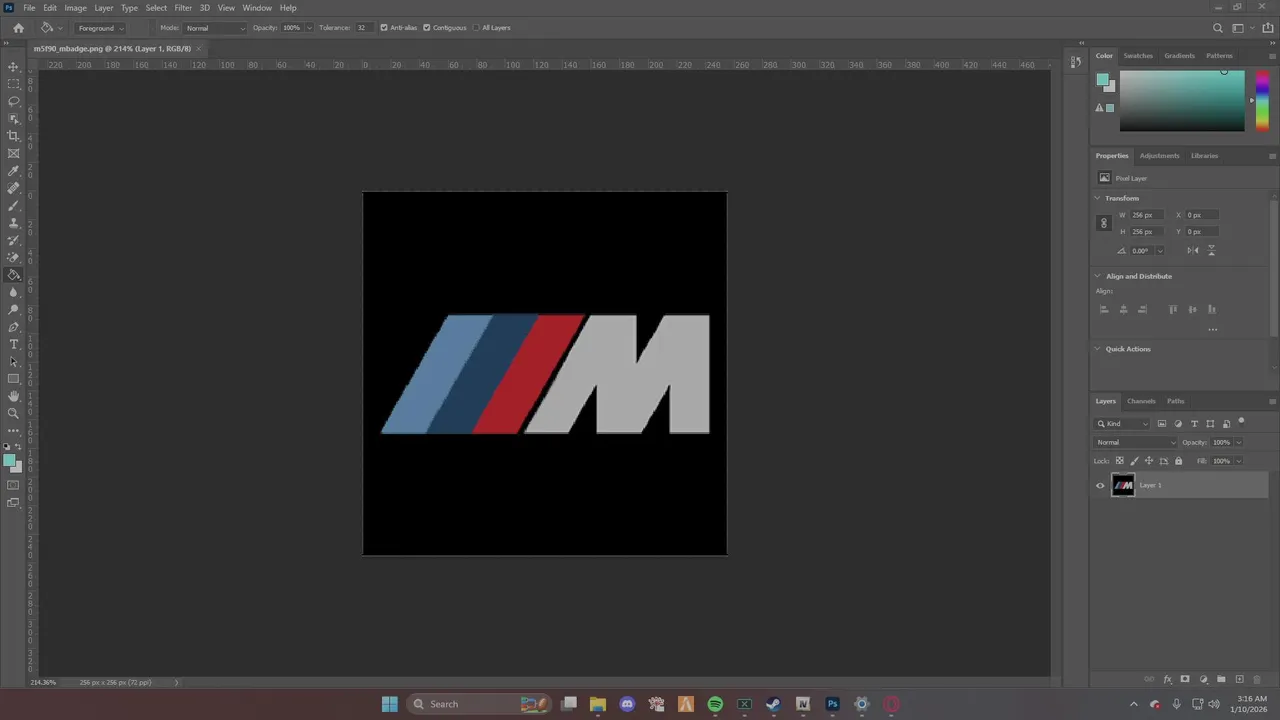This screenshot has width=1280, height=720.
Task: Select the Paint Bucket tool
Action: pyautogui.click(x=13, y=275)
